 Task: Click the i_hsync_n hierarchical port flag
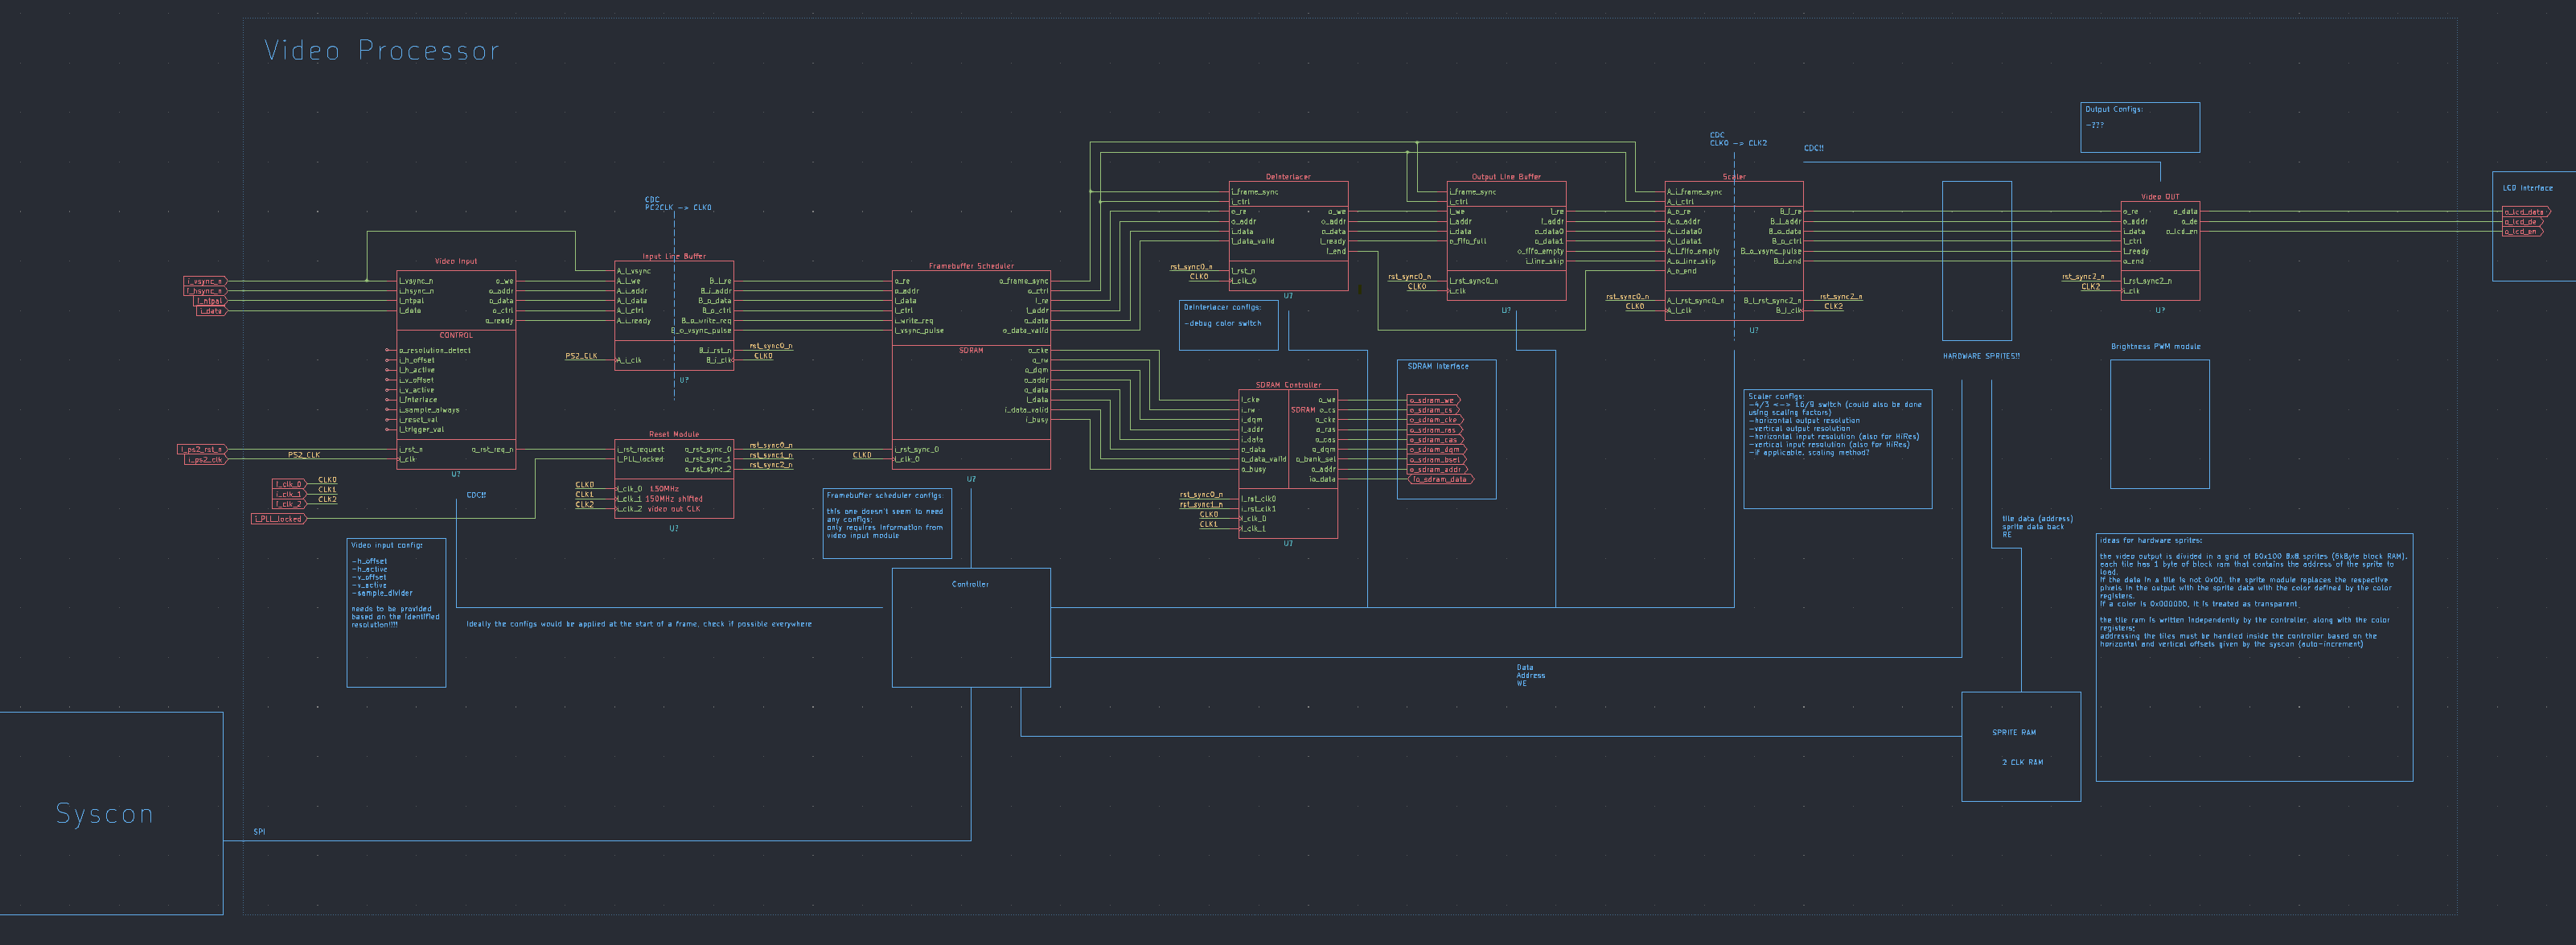[x=205, y=291]
